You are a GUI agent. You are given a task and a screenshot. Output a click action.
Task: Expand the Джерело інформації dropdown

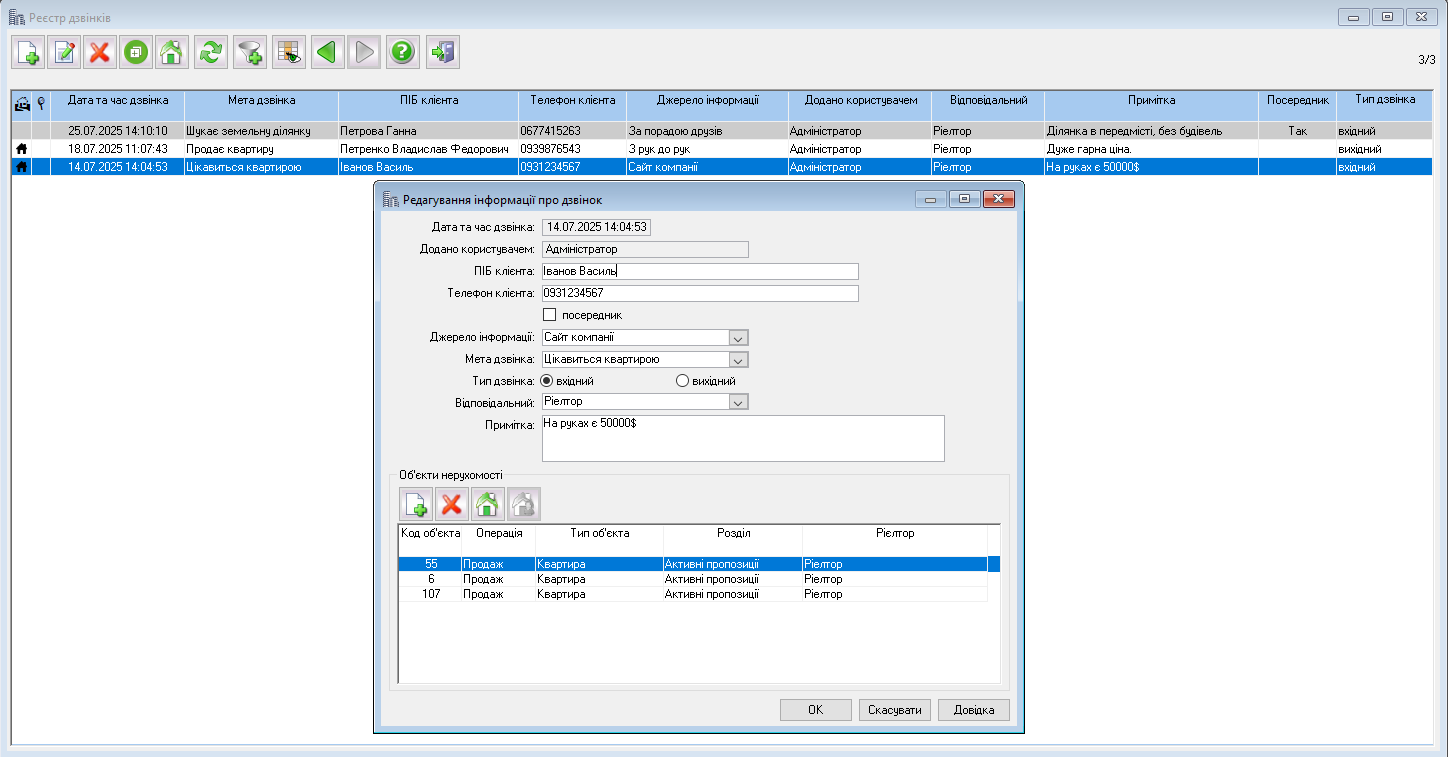738,338
